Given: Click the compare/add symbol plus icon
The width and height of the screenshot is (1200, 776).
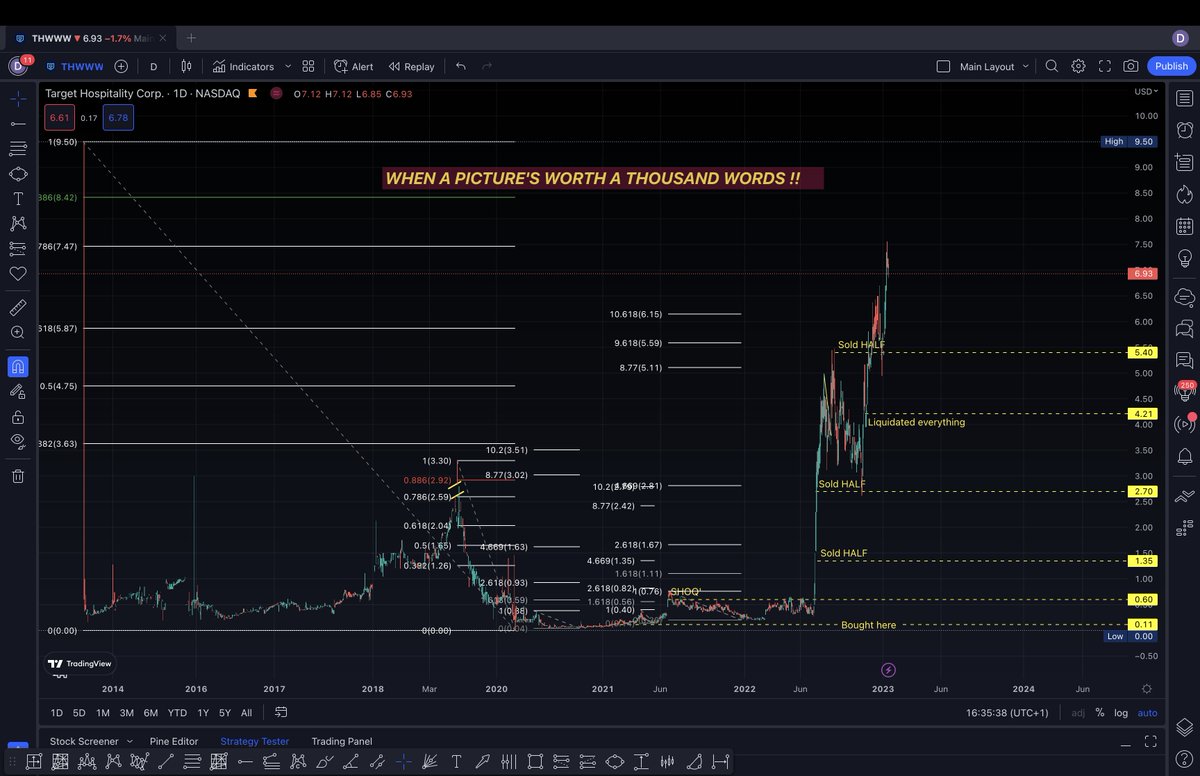Looking at the screenshot, I should coord(121,66).
